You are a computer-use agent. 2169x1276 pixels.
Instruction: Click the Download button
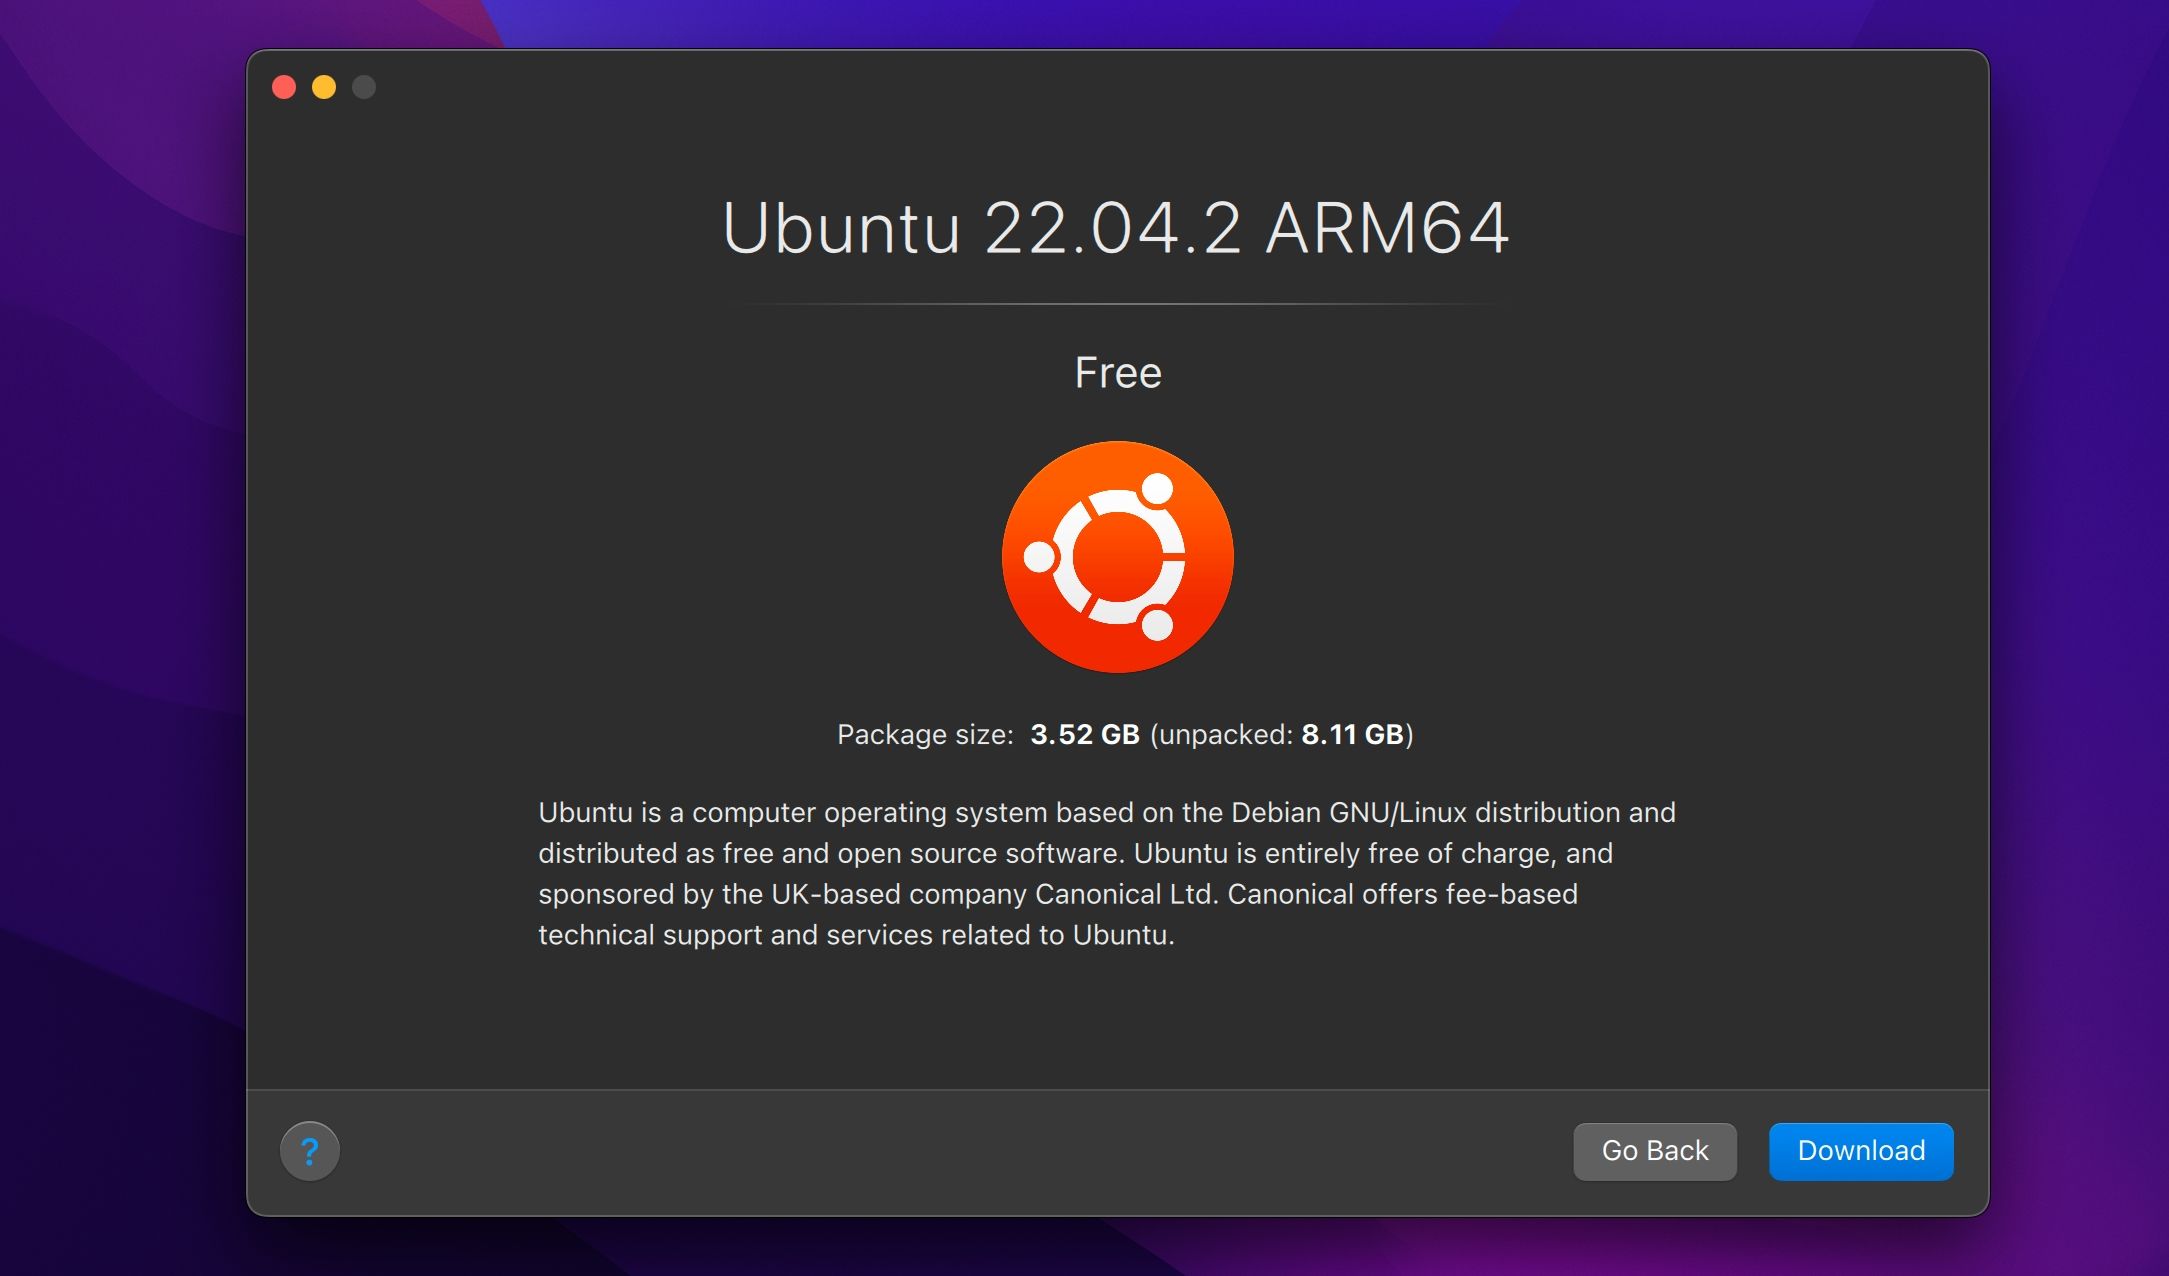coord(1859,1150)
